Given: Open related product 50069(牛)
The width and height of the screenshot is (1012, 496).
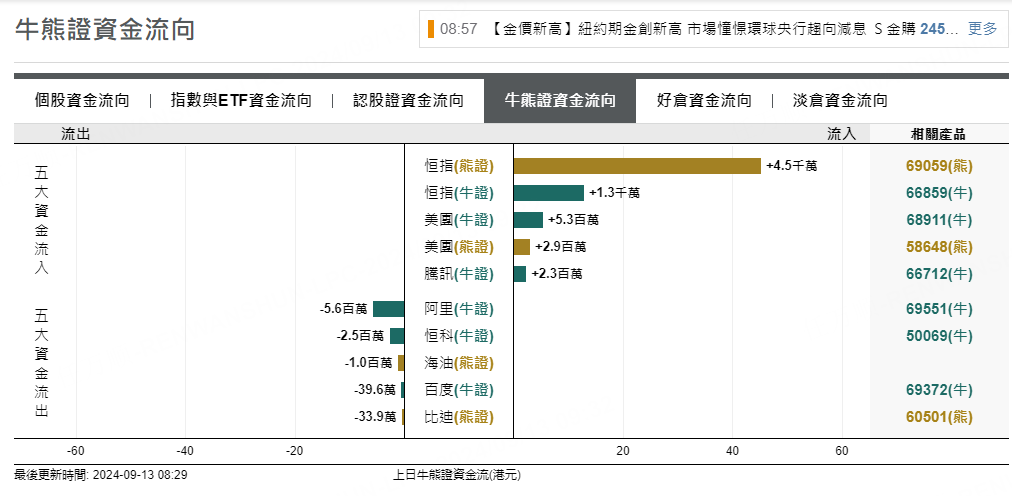Looking at the screenshot, I should coord(939,336).
